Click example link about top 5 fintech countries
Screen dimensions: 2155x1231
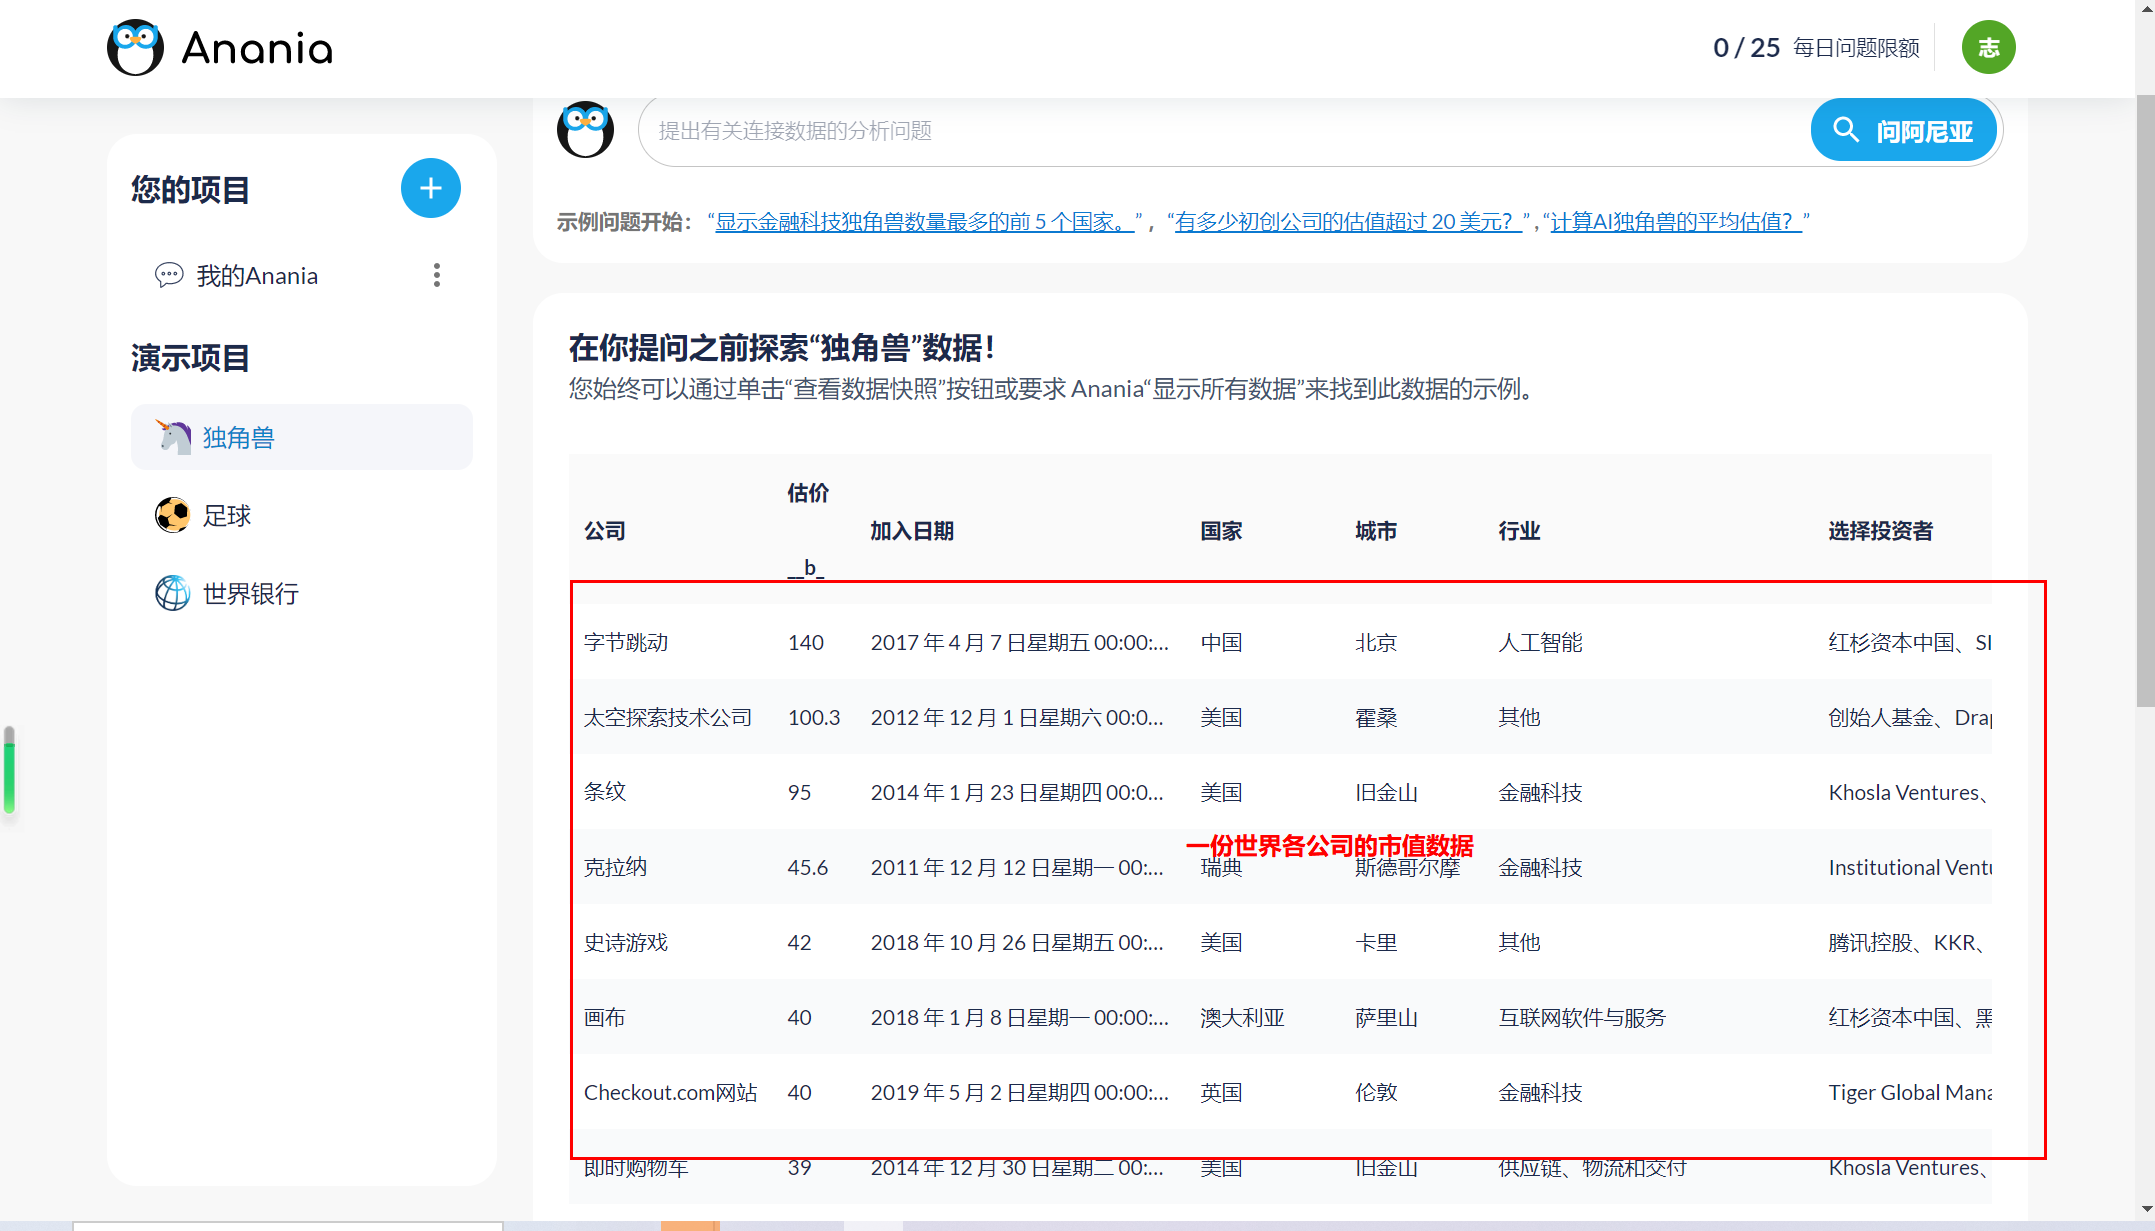pyautogui.click(x=924, y=222)
